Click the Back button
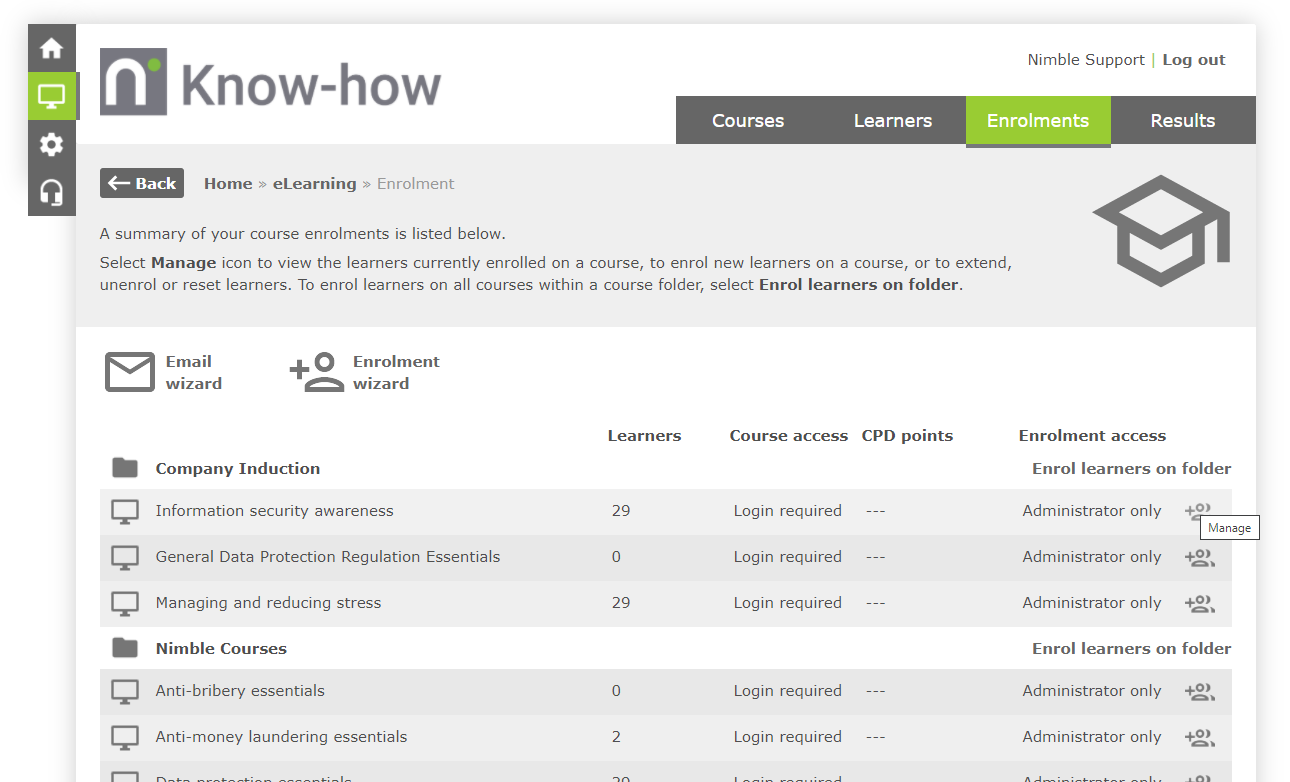 (x=141, y=183)
